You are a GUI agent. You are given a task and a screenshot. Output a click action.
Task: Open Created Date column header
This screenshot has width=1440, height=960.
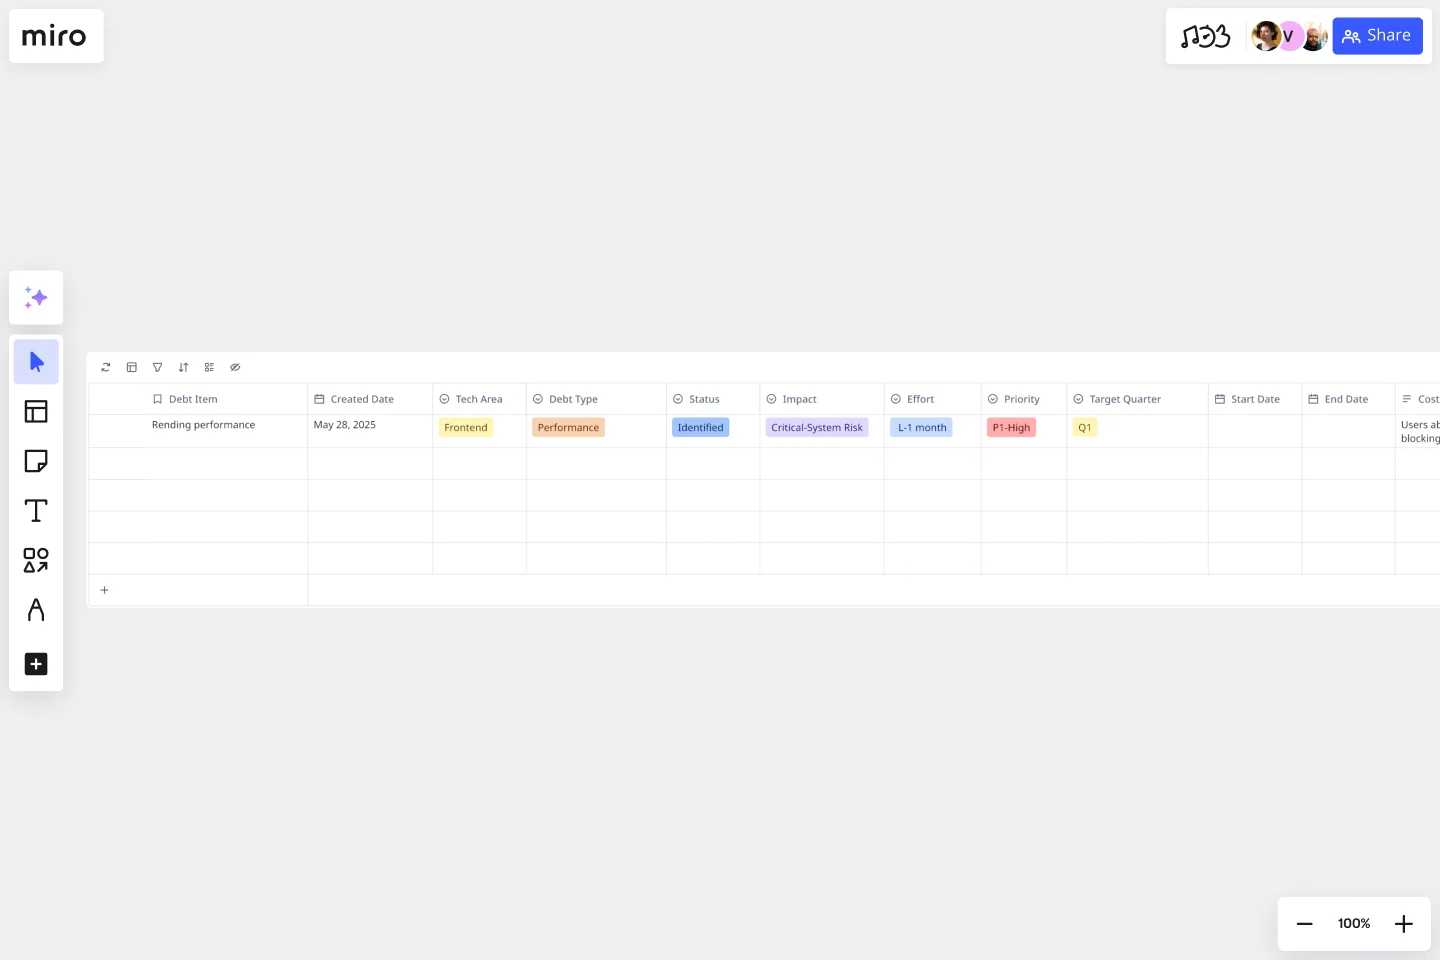tap(370, 399)
